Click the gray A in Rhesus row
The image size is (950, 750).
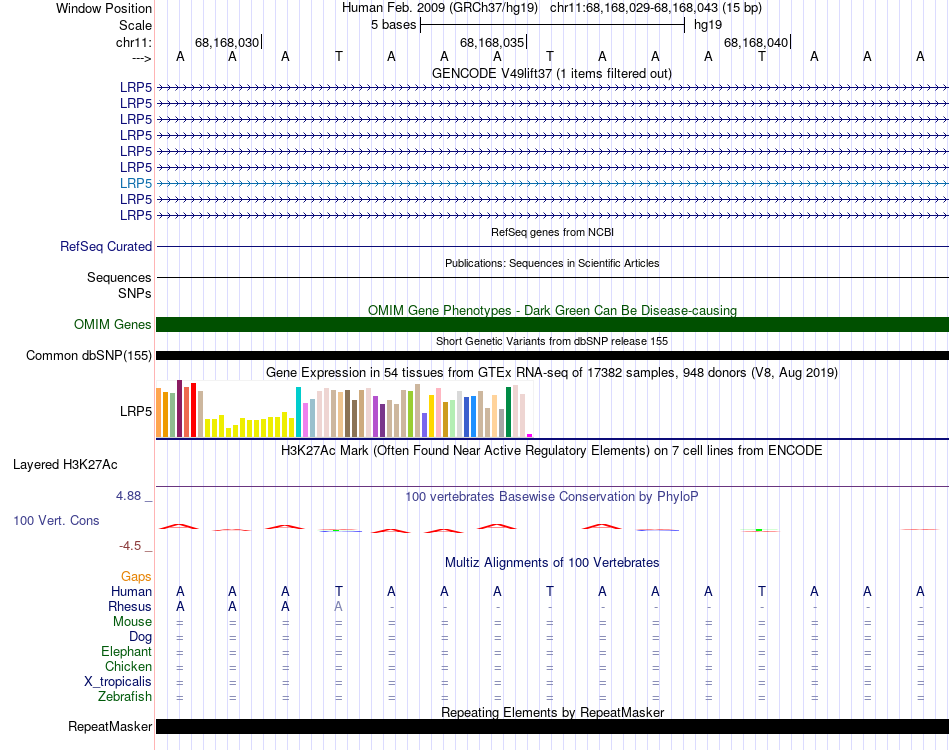(x=339, y=606)
